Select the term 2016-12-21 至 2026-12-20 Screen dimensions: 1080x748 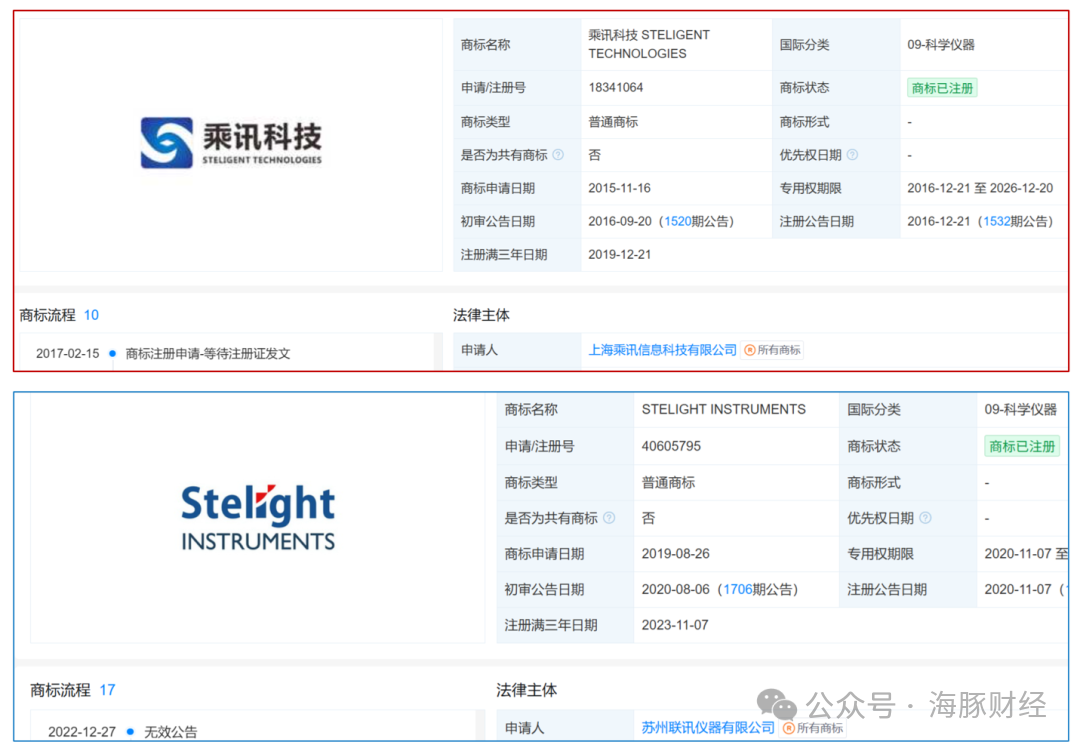tap(979, 188)
